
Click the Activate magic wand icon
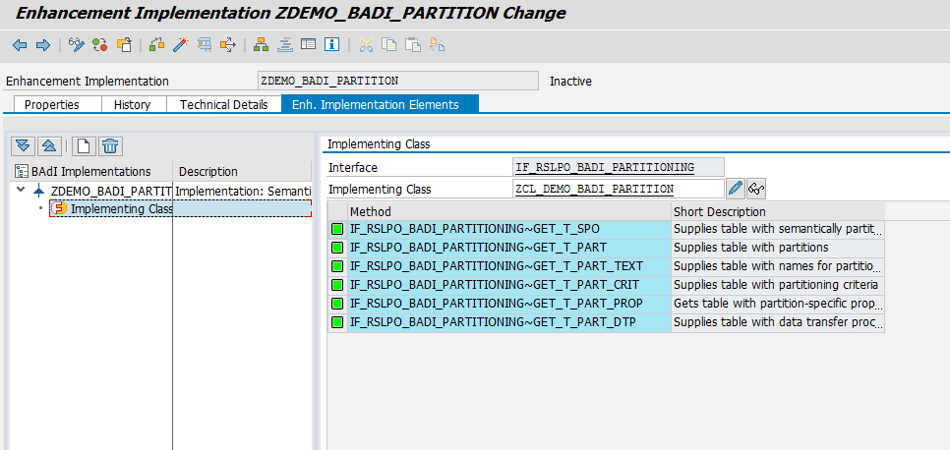click(x=180, y=45)
